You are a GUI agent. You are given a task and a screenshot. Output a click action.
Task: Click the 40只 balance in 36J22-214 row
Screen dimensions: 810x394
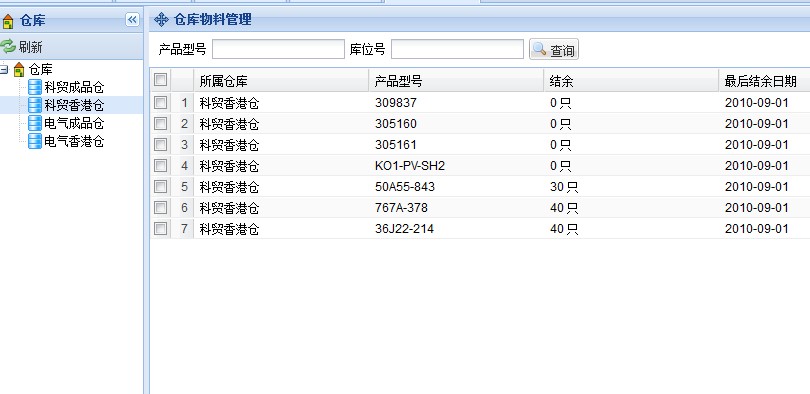[564, 229]
